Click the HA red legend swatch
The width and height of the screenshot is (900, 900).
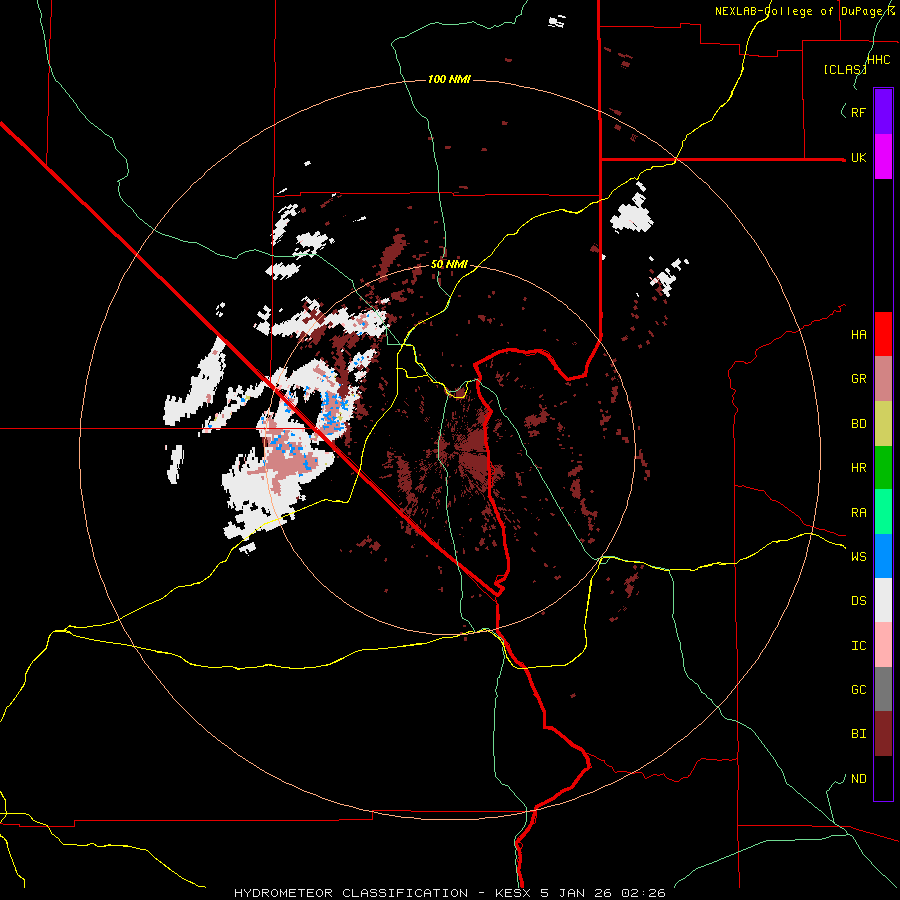coord(883,334)
